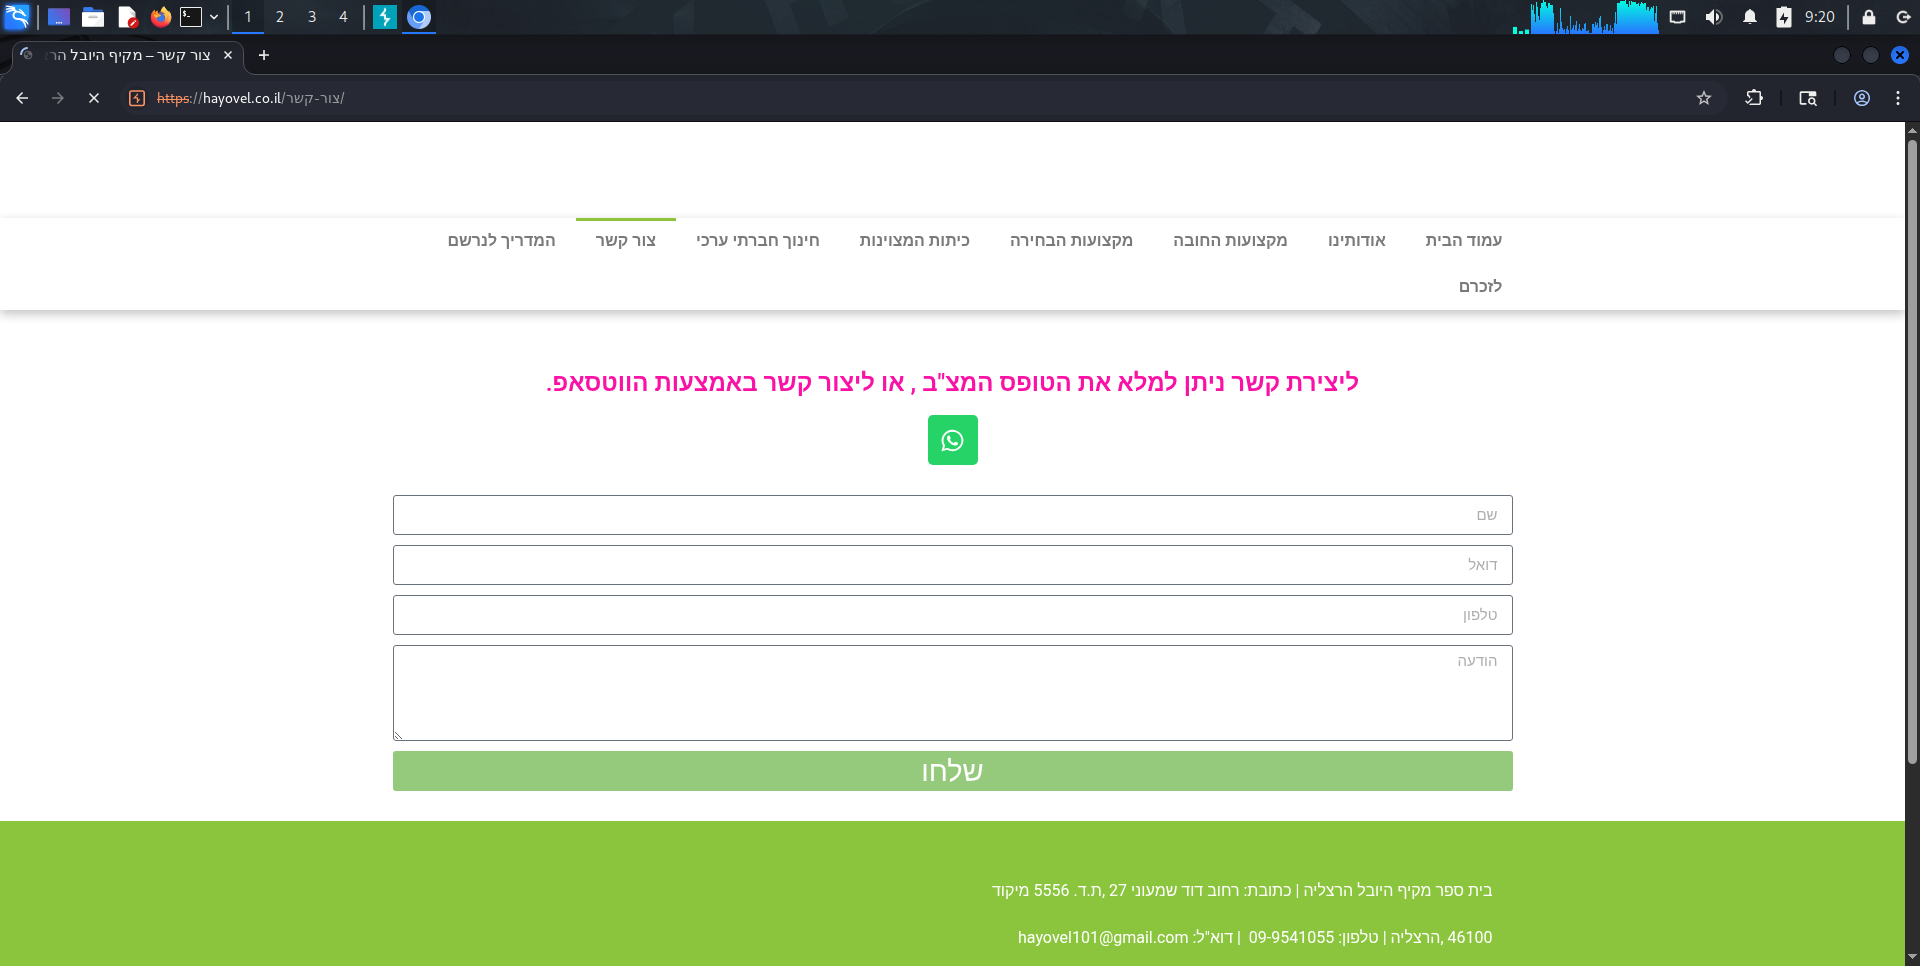Open the browser extensions puzzle icon
This screenshot has height=966, width=1920.
point(1754,98)
